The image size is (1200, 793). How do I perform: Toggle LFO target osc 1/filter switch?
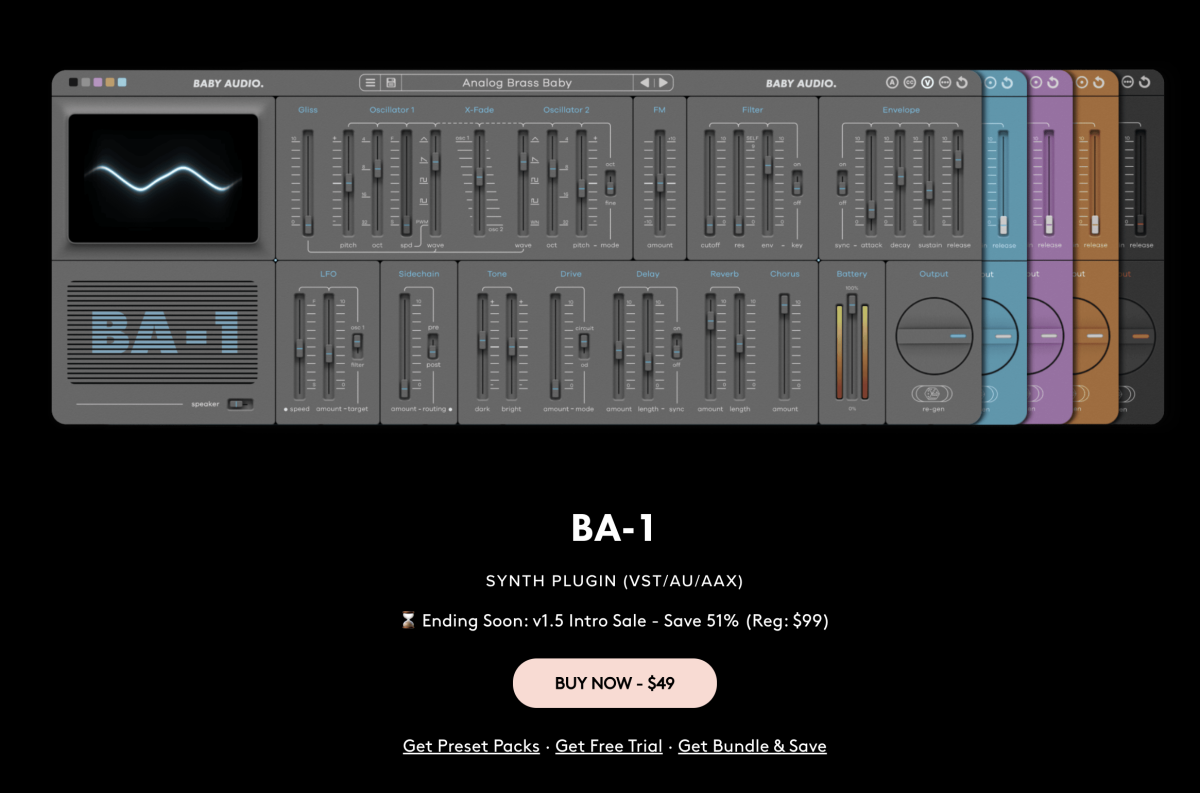coord(357,345)
